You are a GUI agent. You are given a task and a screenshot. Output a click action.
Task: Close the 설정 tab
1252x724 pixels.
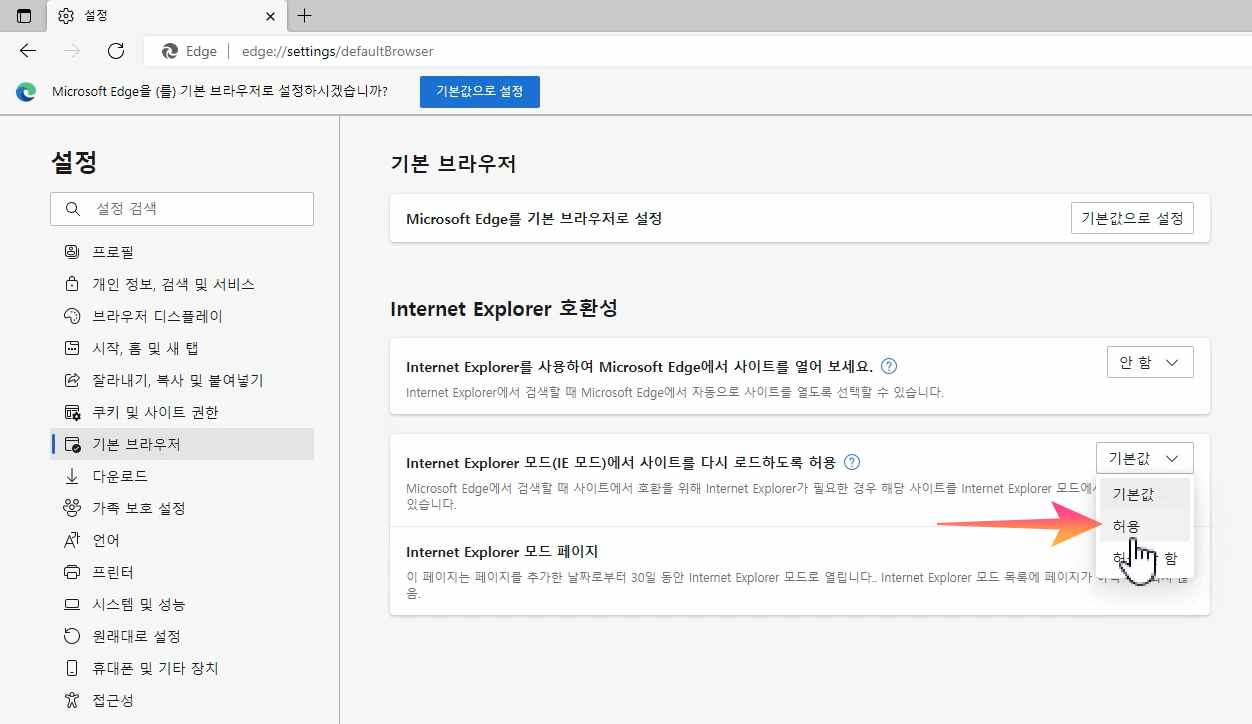coord(271,16)
